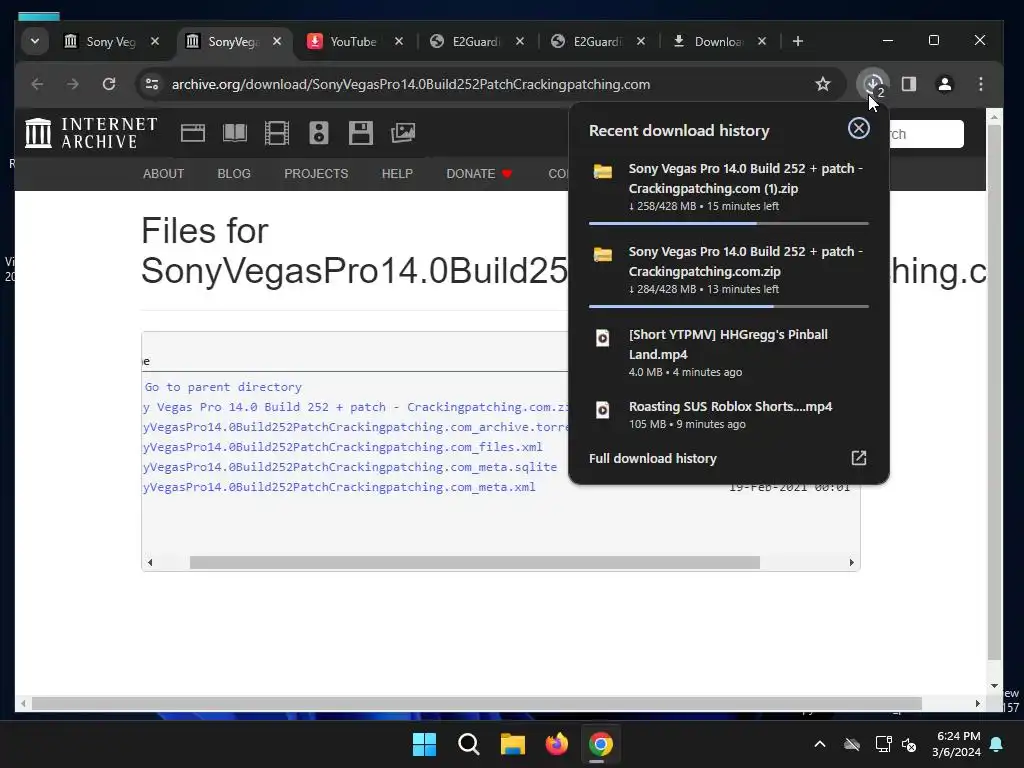Click the file listing horizontal scrollbar
The height and width of the screenshot is (768, 1024).
[475, 562]
